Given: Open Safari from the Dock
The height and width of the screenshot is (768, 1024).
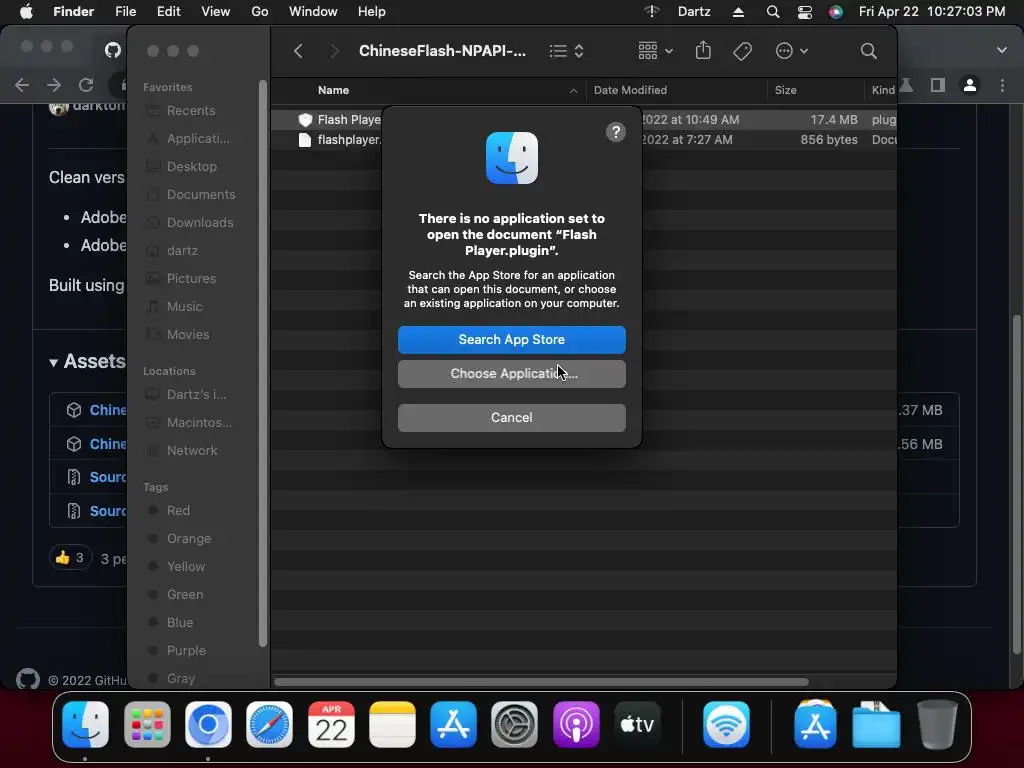Looking at the screenshot, I should pyautogui.click(x=270, y=724).
